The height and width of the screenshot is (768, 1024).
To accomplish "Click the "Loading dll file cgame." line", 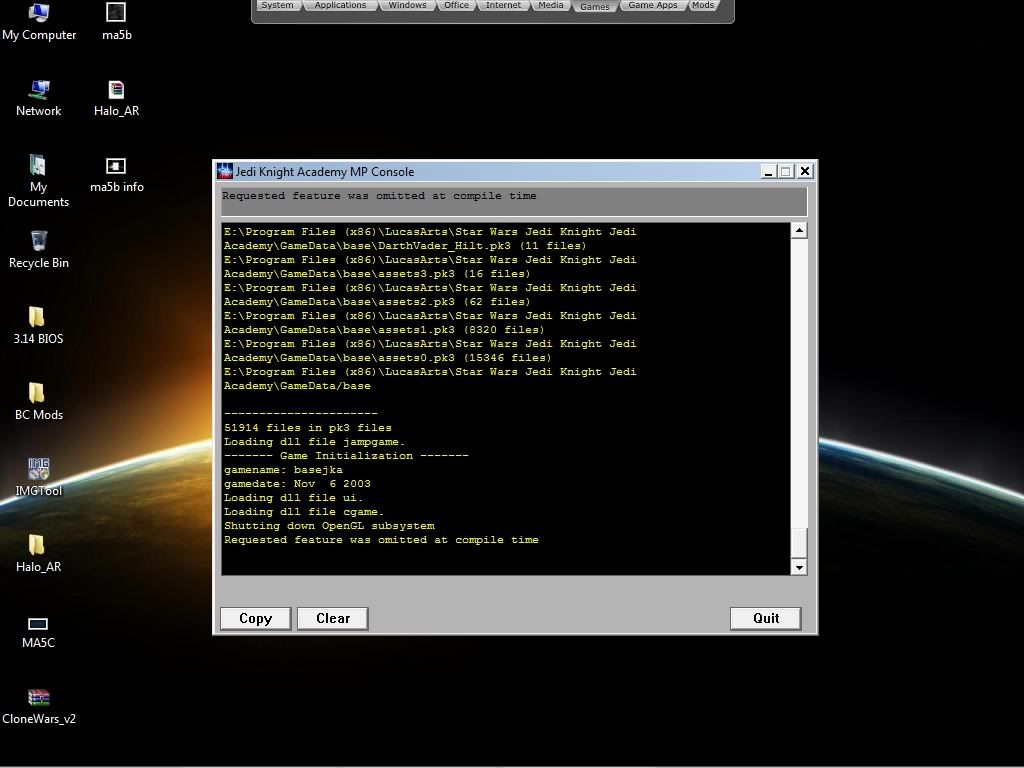I will (x=304, y=512).
